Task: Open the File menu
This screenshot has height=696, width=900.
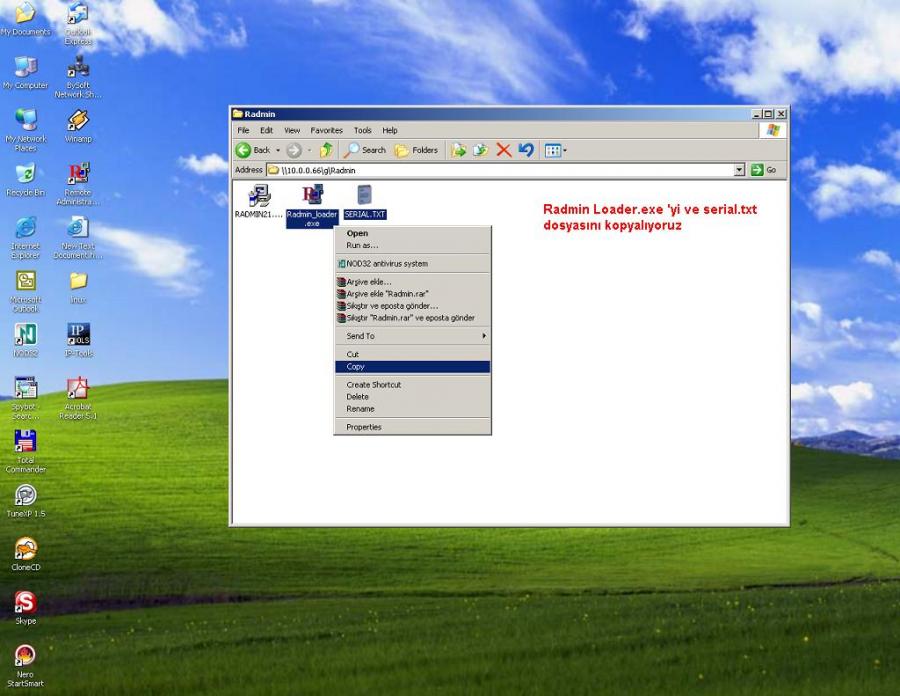Action: click(243, 130)
